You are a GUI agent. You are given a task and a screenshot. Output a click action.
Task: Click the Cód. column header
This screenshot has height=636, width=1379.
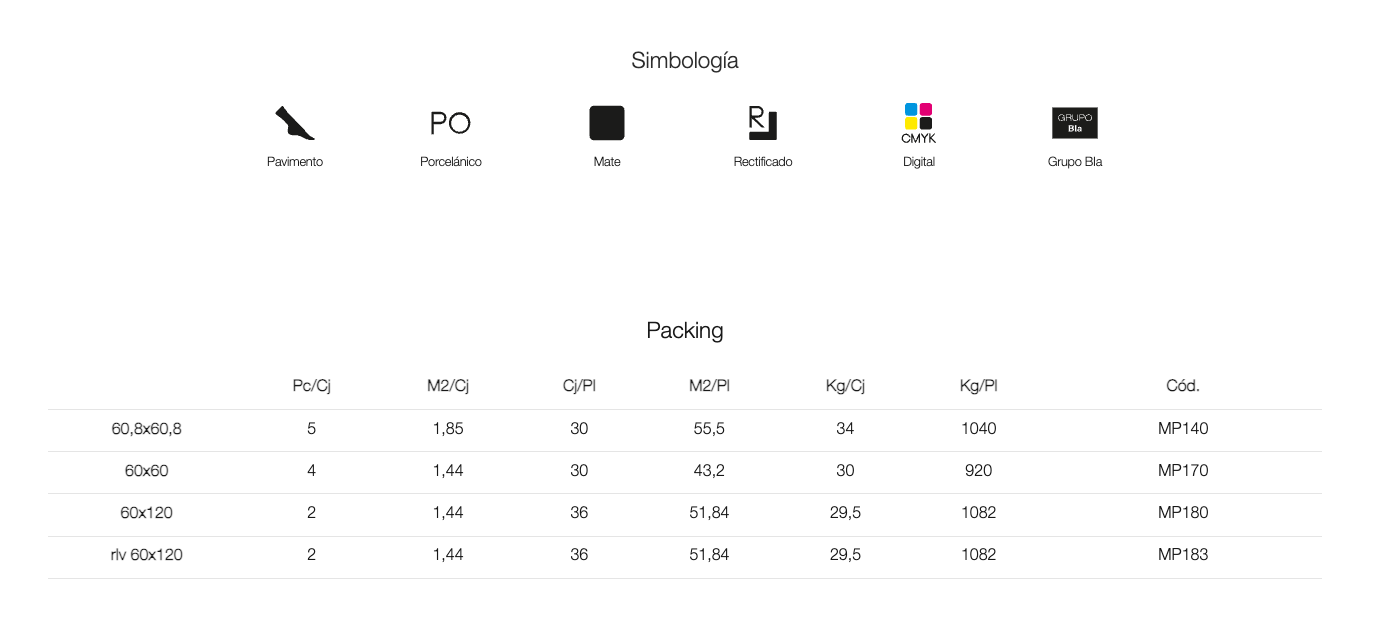[1183, 386]
